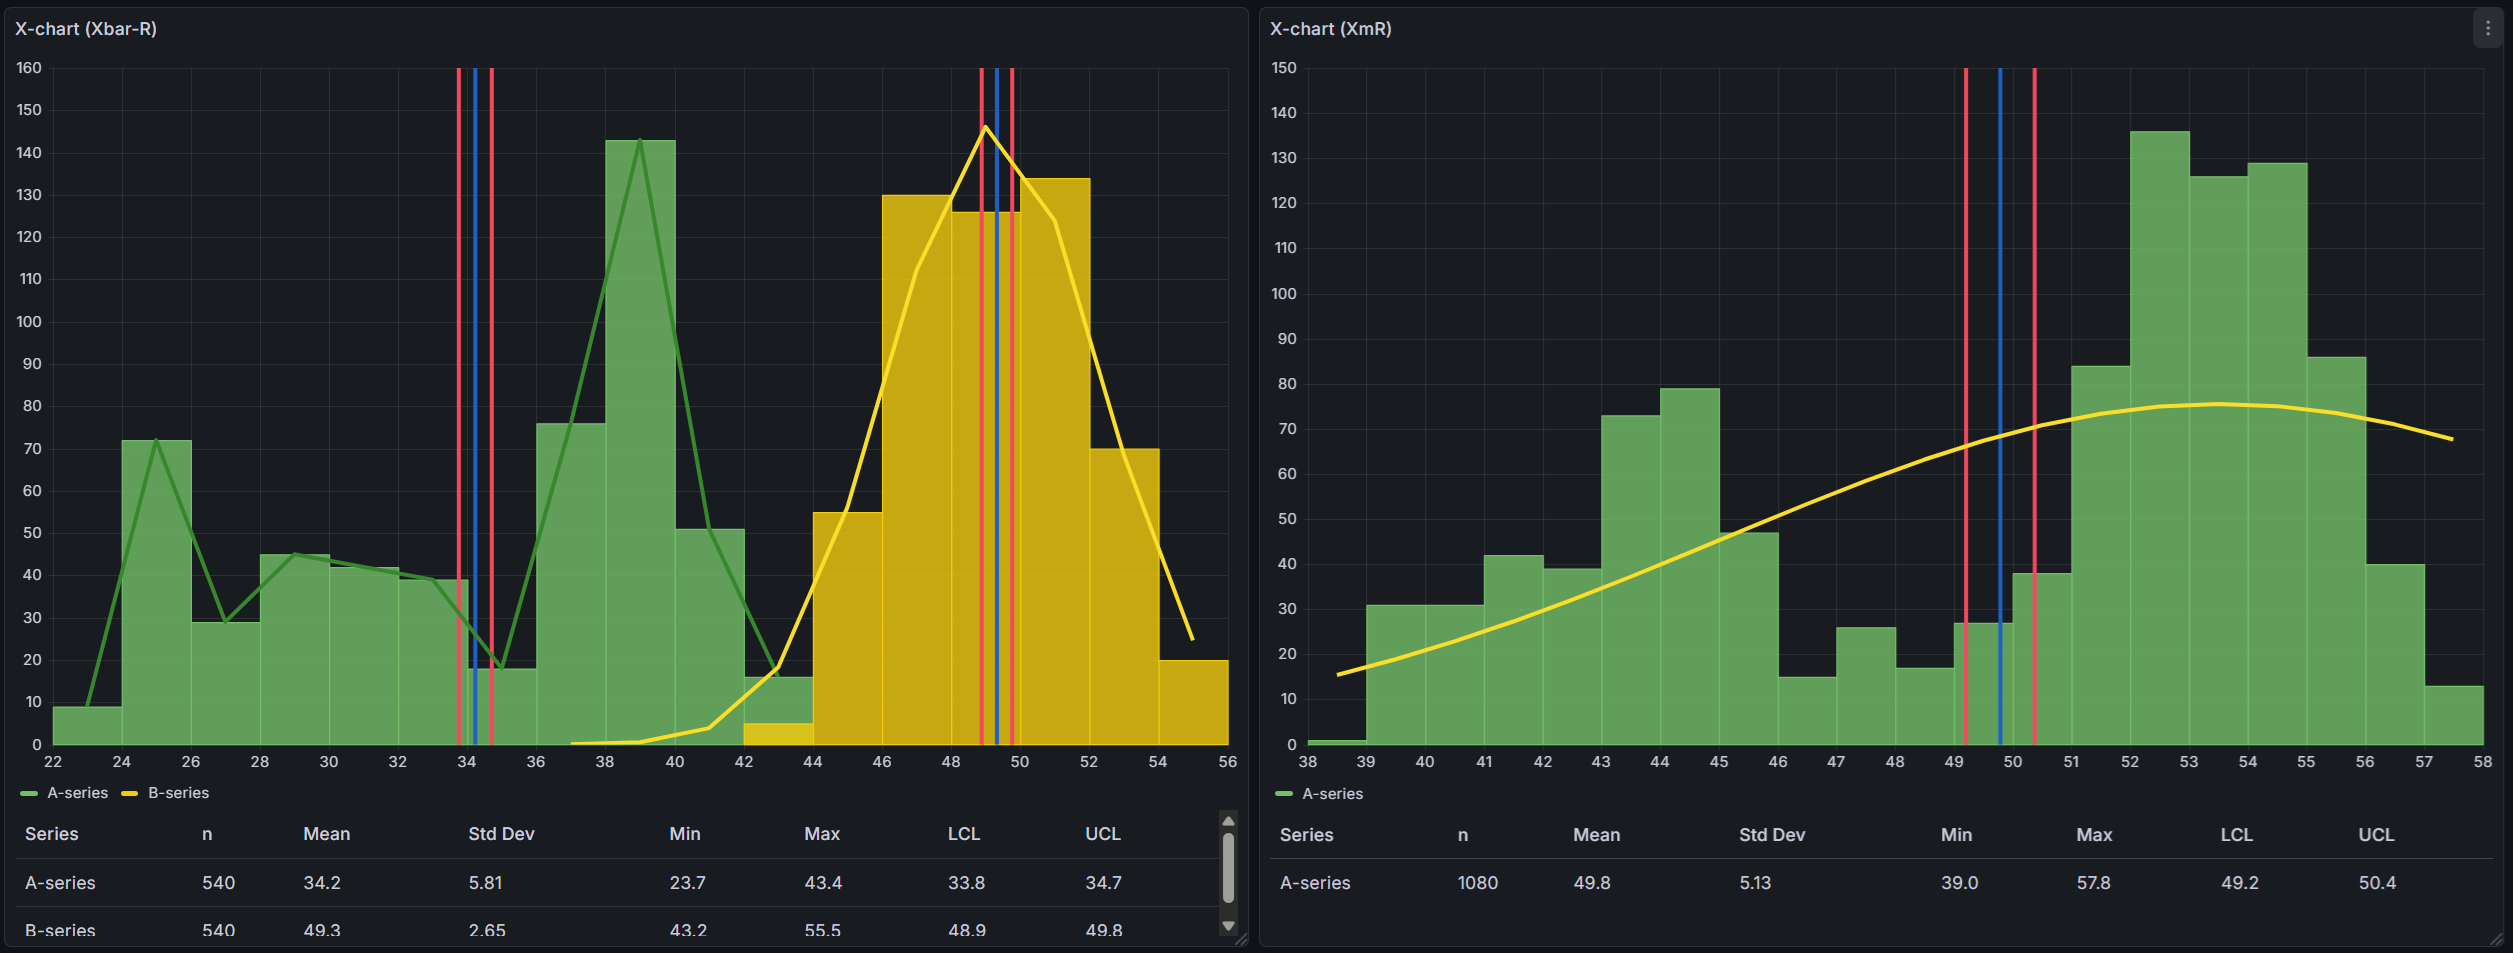This screenshot has height=953, width=2513.
Task: Click the green A-series legend color marker
Action: pyautogui.click(x=30, y=793)
